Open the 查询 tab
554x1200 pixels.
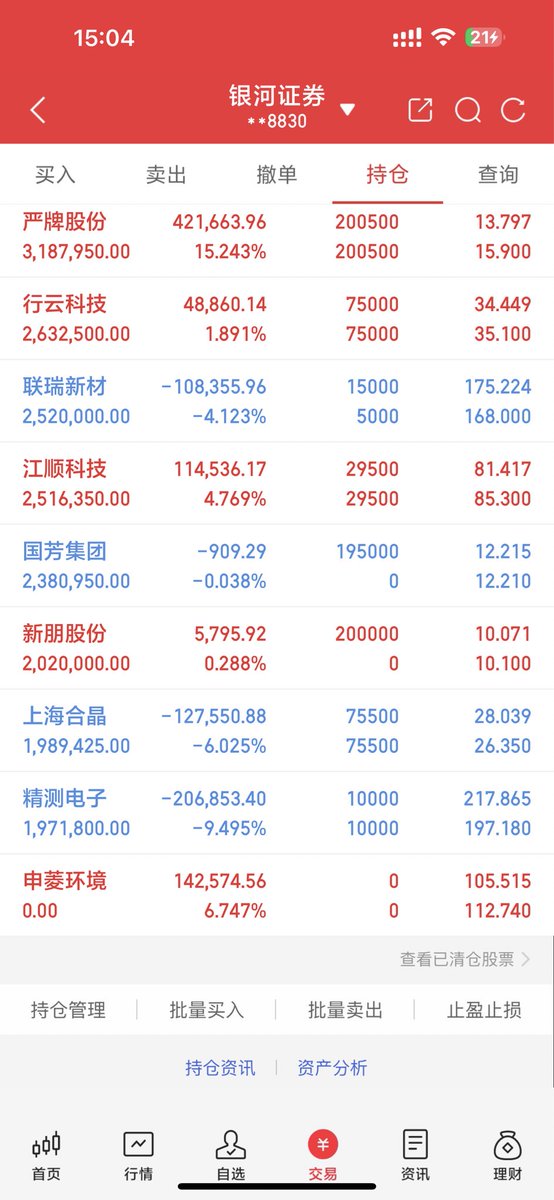point(498,175)
